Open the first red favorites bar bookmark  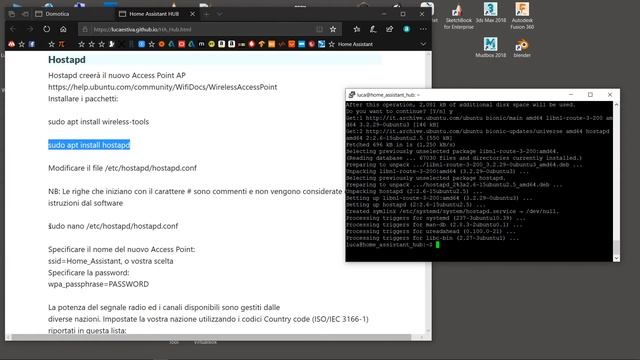click(11, 44)
